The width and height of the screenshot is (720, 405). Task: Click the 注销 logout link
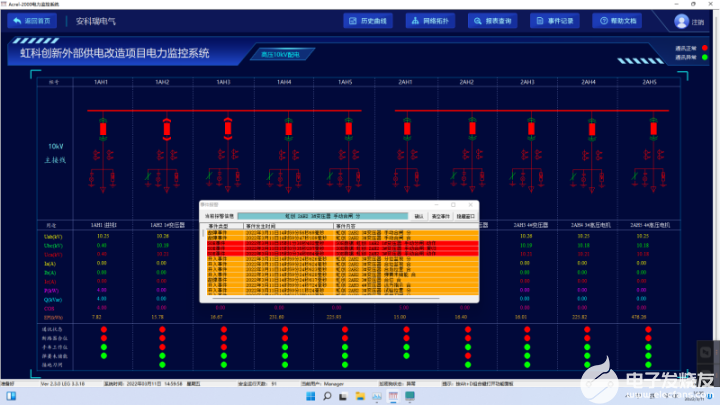(698, 22)
